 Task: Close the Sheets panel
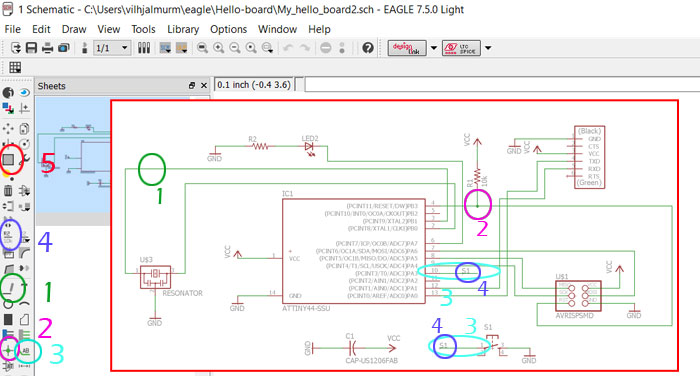tap(204, 85)
